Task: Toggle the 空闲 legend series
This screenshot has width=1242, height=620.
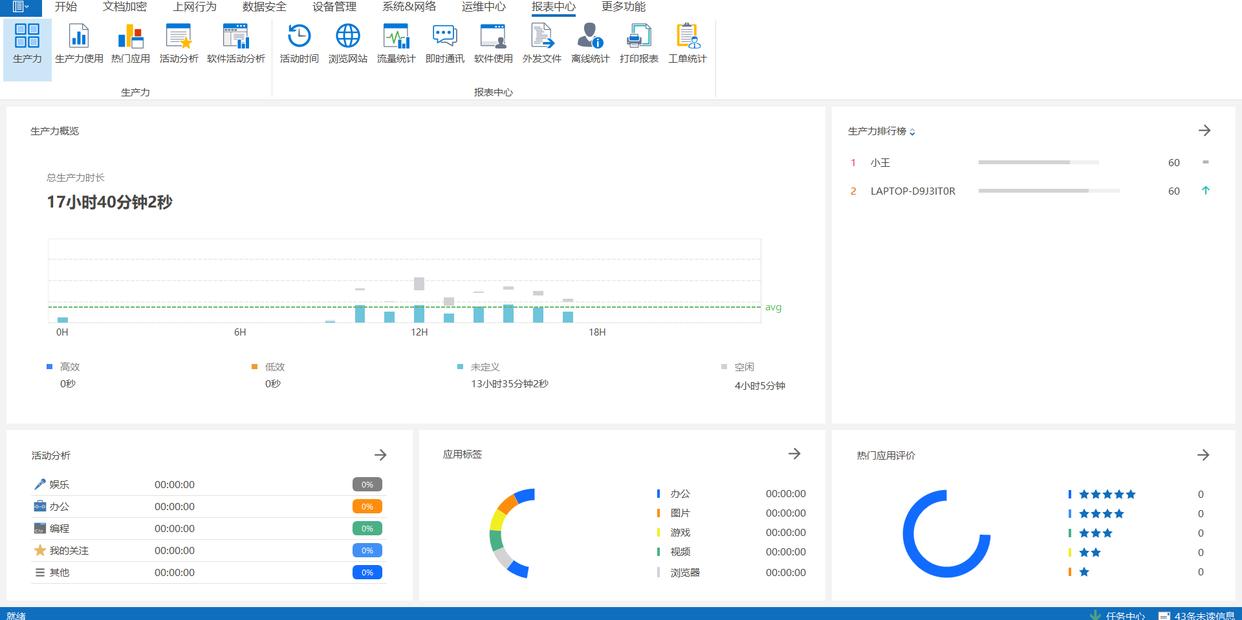Action: [x=743, y=367]
